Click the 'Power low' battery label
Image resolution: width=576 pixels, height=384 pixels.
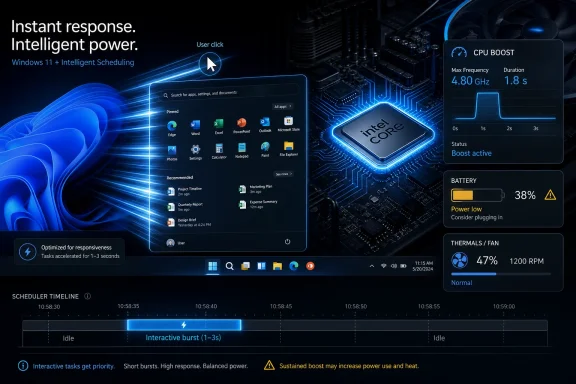pyautogui.click(x=466, y=209)
